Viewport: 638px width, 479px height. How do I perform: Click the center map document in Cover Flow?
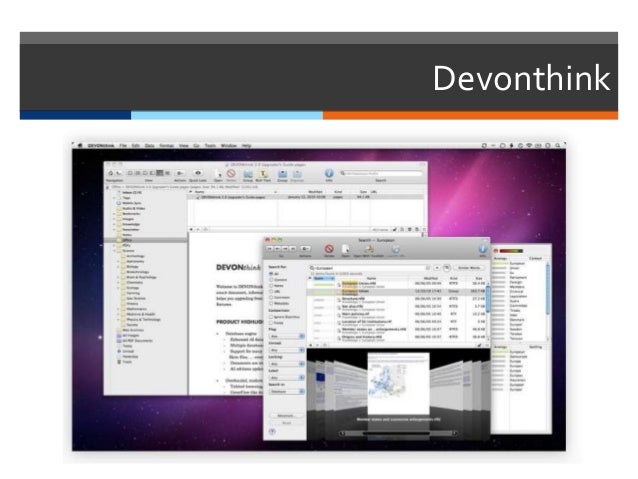[x=398, y=383]
